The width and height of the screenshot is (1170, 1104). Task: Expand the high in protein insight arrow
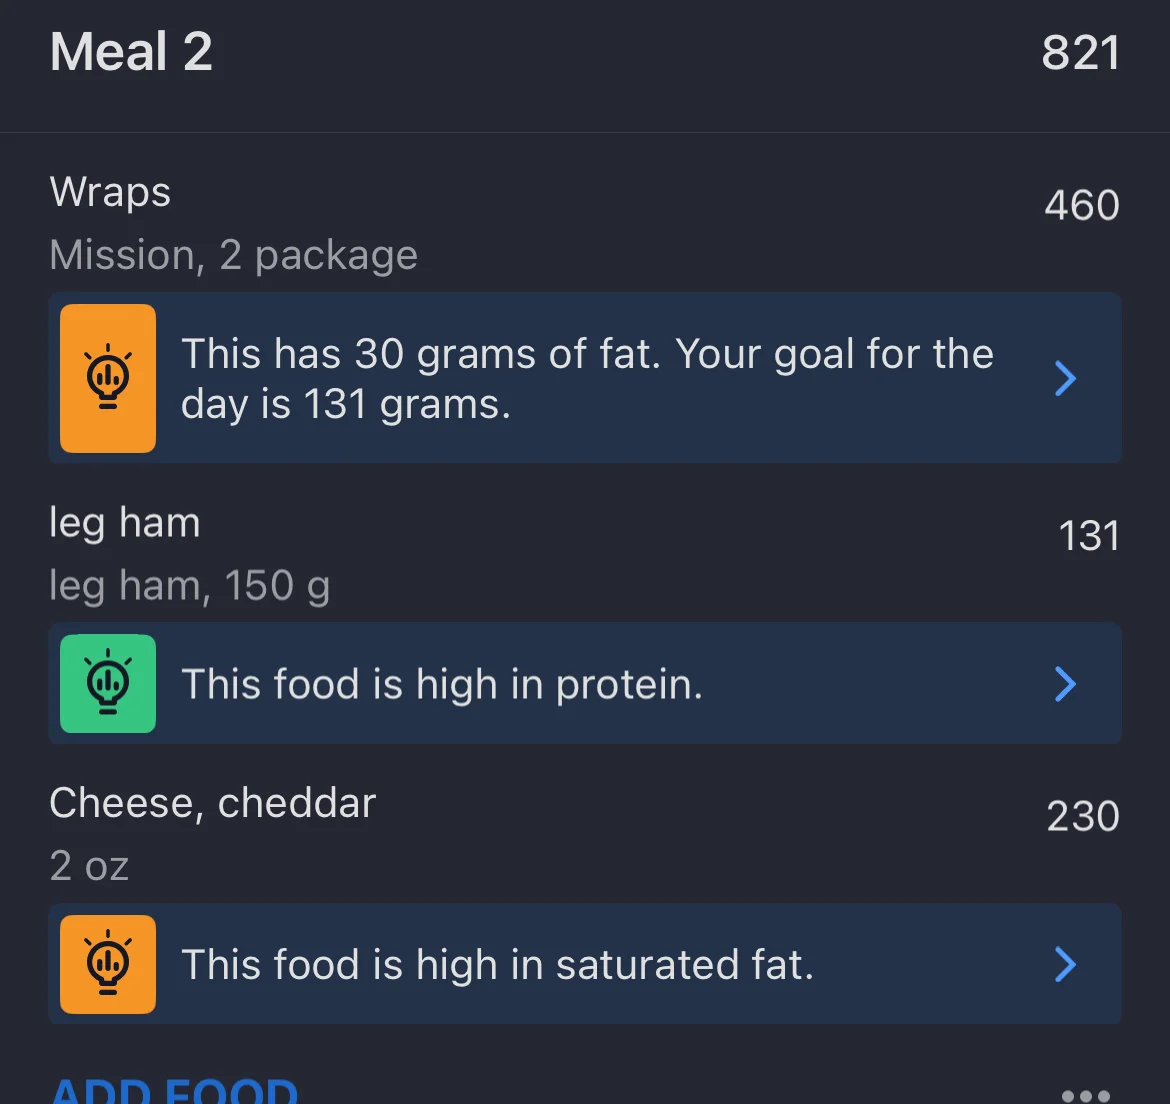pyautogui.click(x=1065, y=684)
